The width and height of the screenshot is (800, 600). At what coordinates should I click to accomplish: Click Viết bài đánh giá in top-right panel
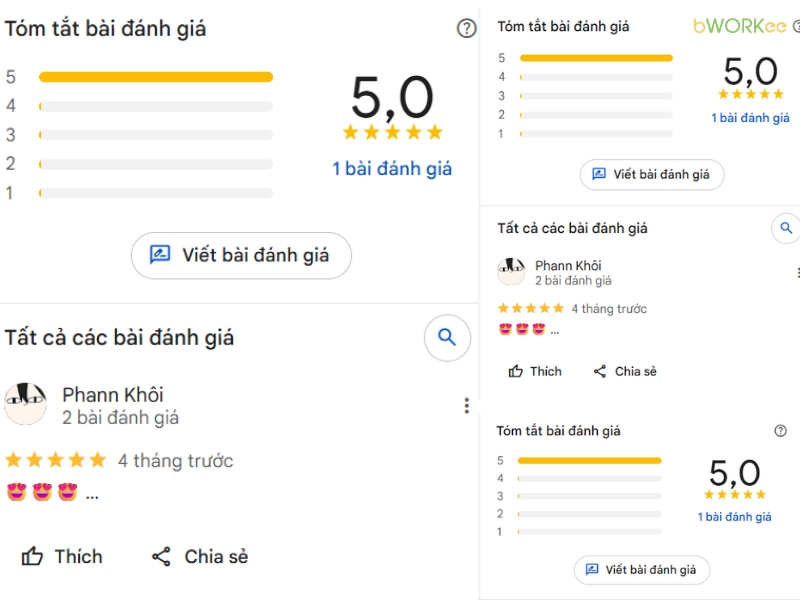pyautogui.click(x=651, y=174)
